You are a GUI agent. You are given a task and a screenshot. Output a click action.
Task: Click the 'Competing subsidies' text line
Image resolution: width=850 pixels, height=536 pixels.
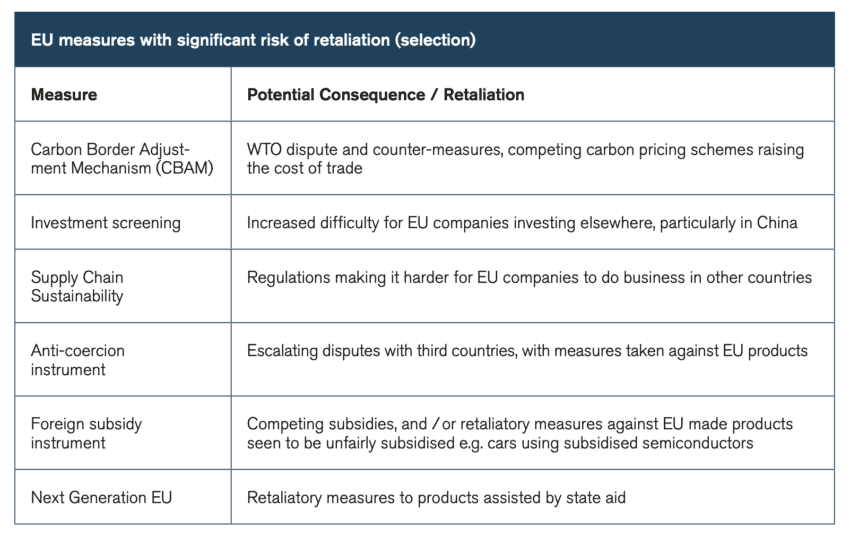click(519, 424)
